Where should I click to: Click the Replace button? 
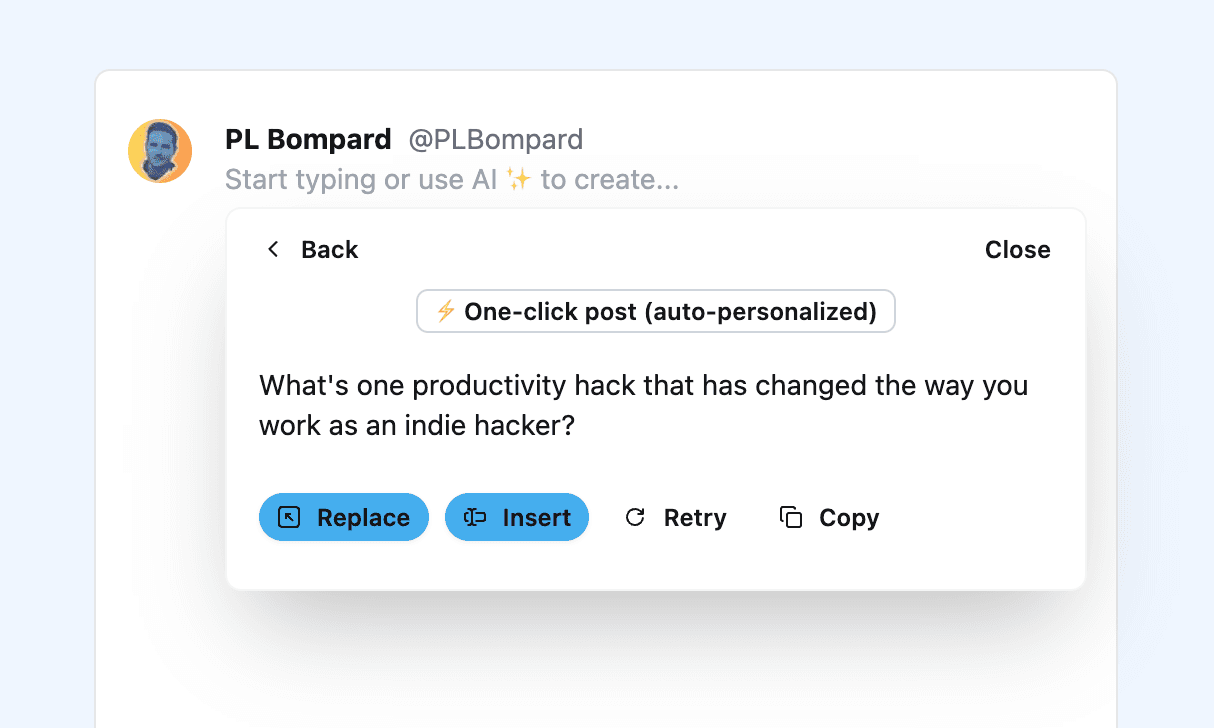tap(344, 517)
